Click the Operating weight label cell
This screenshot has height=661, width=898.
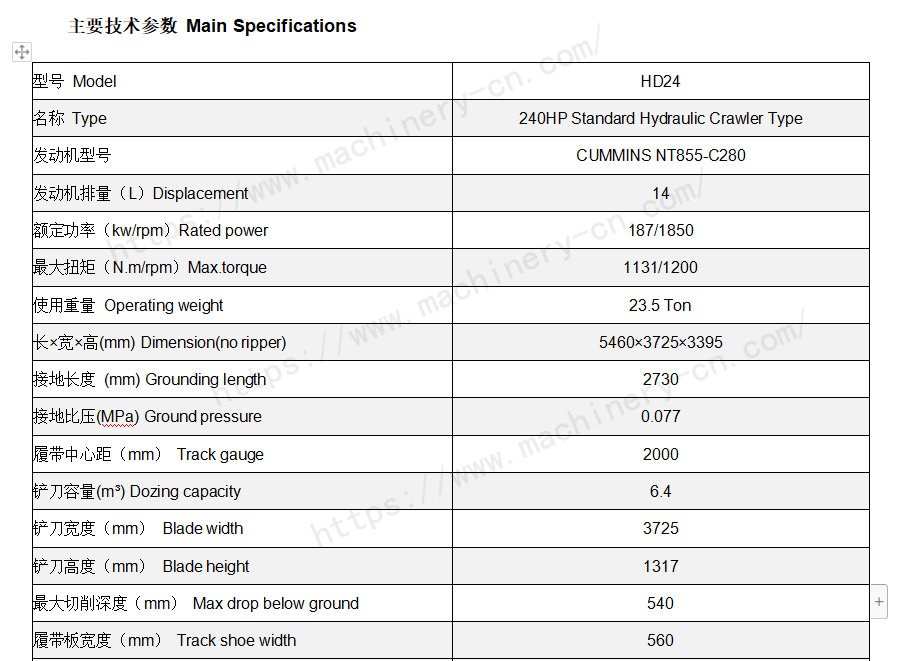pos(242,305)
